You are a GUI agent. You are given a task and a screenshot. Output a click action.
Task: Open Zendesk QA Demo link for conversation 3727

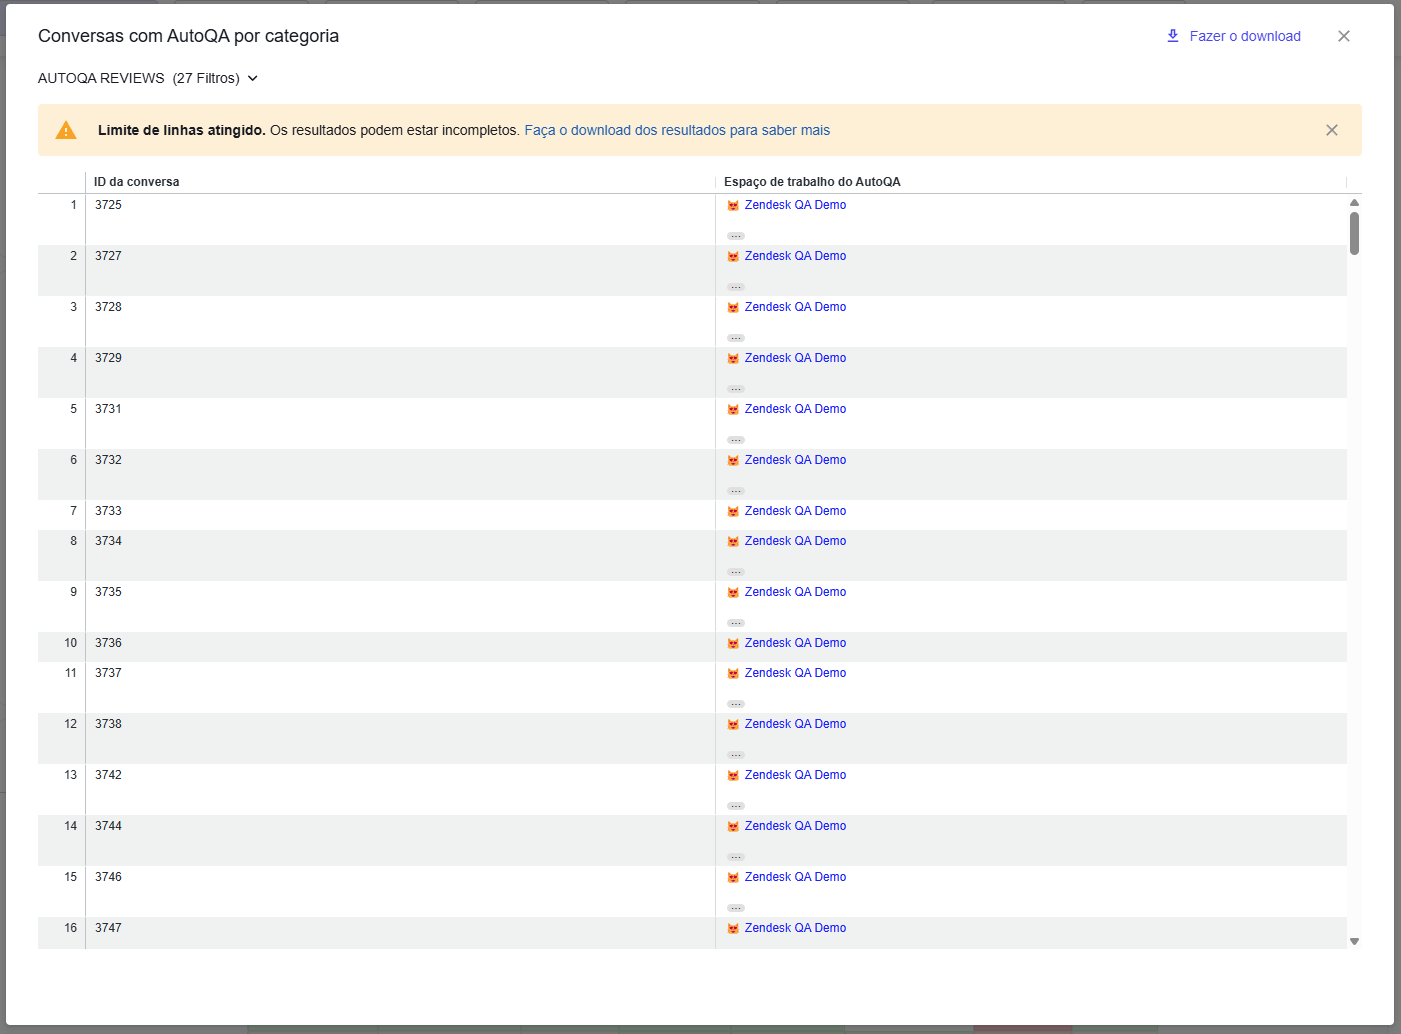pyautogui.click(x=795, y=256)
